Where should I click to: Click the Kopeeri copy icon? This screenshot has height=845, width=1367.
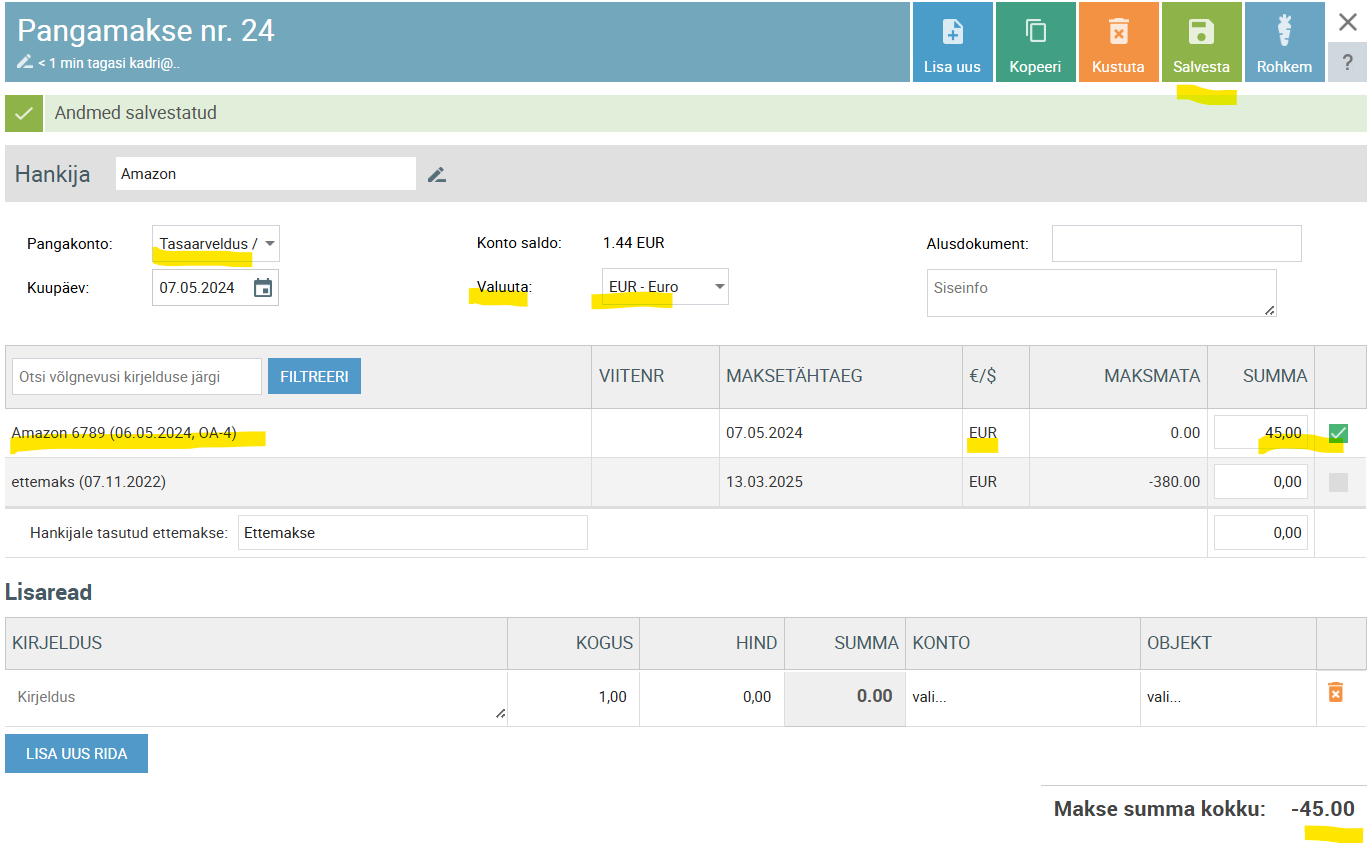pyautogui.click(x=1035, y=33)
